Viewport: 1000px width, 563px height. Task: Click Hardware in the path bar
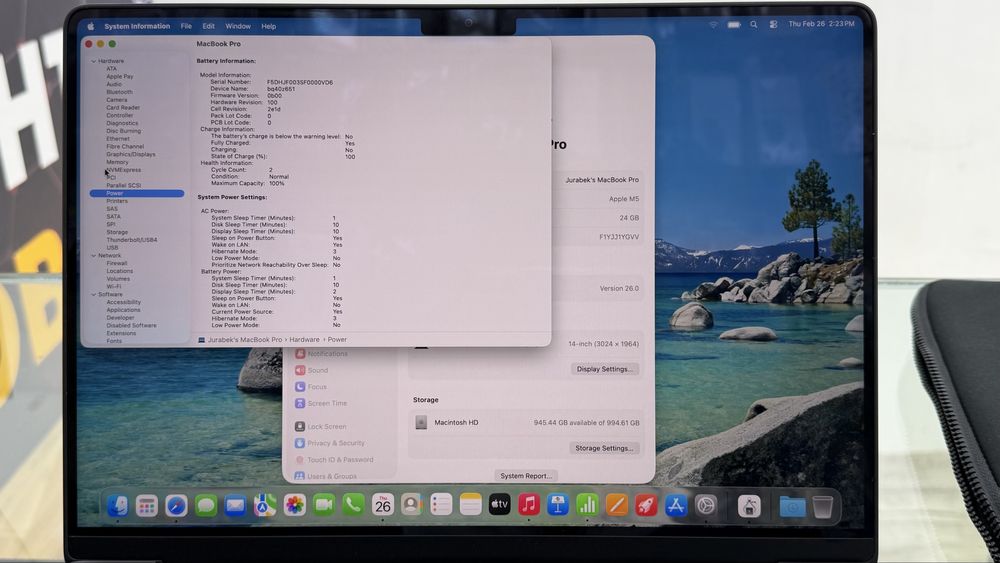[x=304, y=340]
